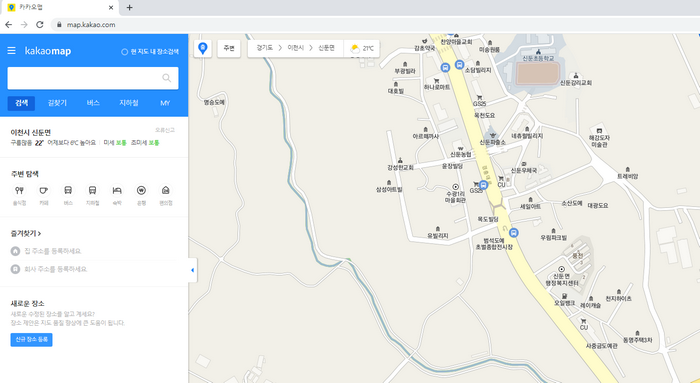Click the 트레비앙 label on map
The height and width of the screenshot is (383, 700).
click(628, 176)
